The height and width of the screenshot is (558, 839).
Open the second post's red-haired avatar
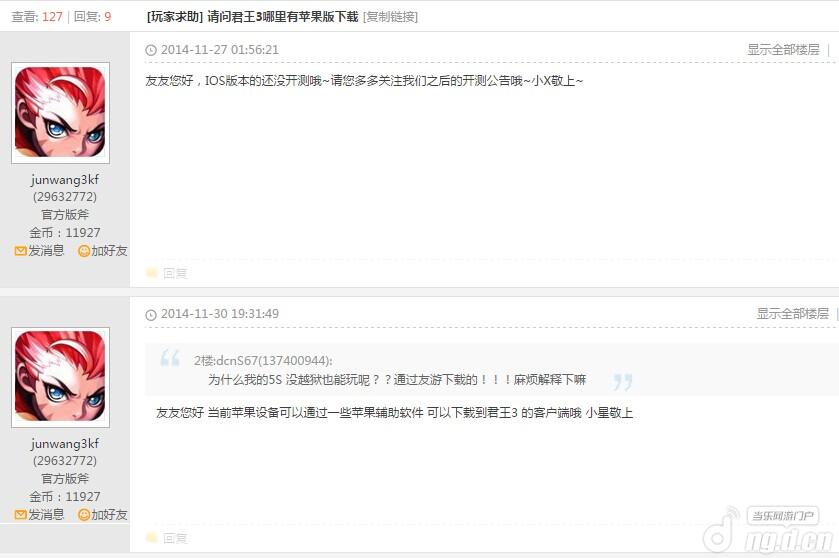[x=60, y=377]
